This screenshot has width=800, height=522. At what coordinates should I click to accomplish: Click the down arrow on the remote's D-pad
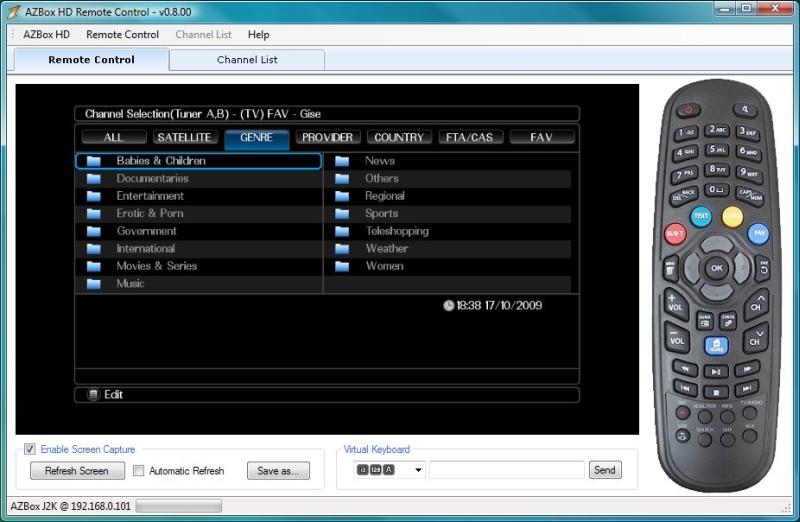click(x=716, y=293)
